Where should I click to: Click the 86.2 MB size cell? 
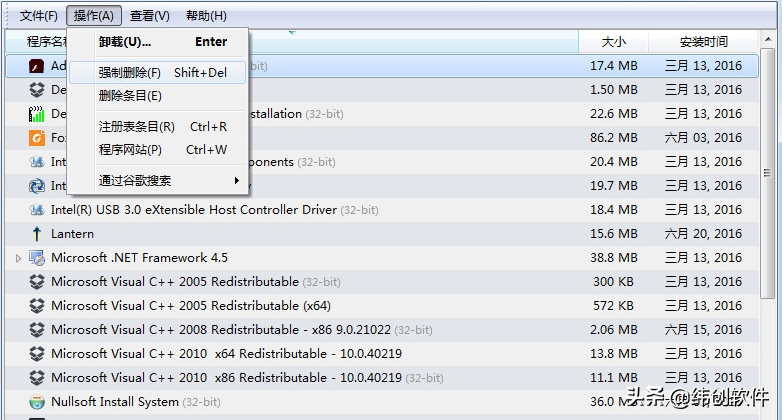613,138
